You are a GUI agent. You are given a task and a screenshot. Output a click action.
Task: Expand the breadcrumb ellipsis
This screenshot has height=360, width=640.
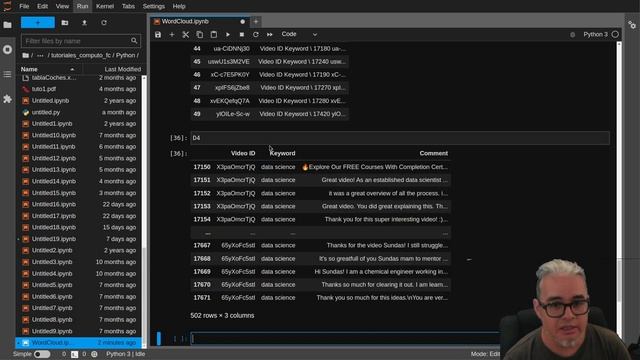(40, 55)
